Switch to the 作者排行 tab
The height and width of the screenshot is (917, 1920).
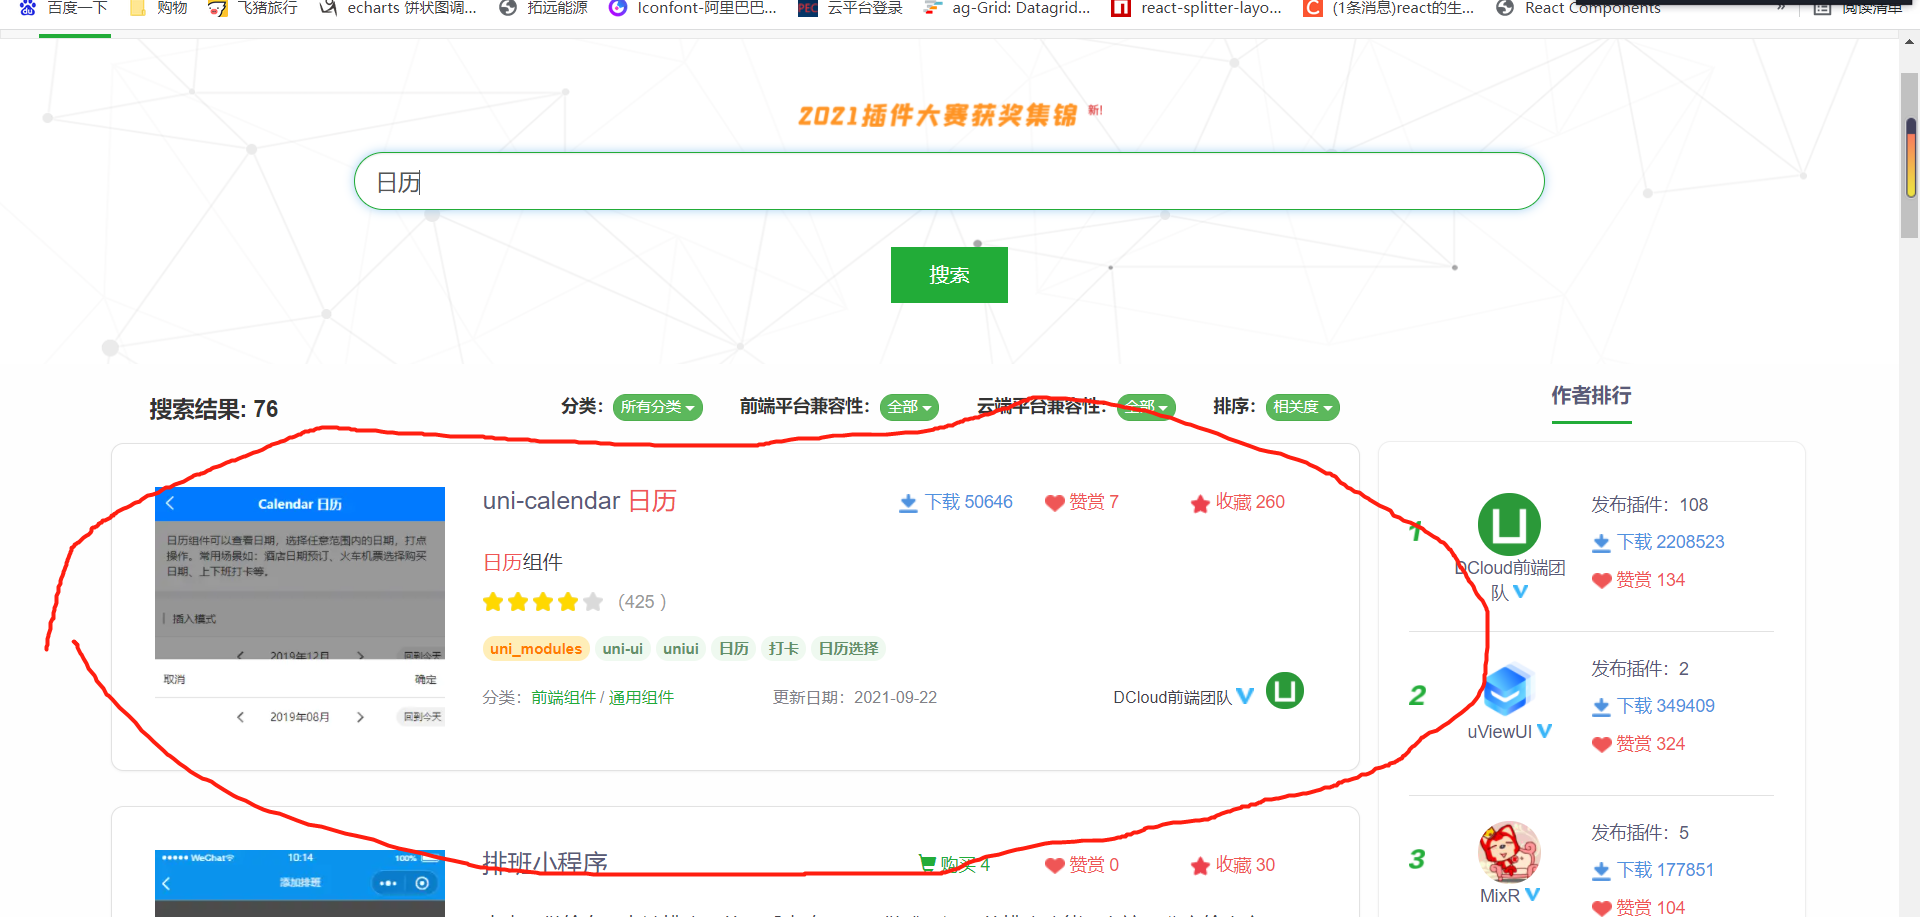click(1590, 396)
